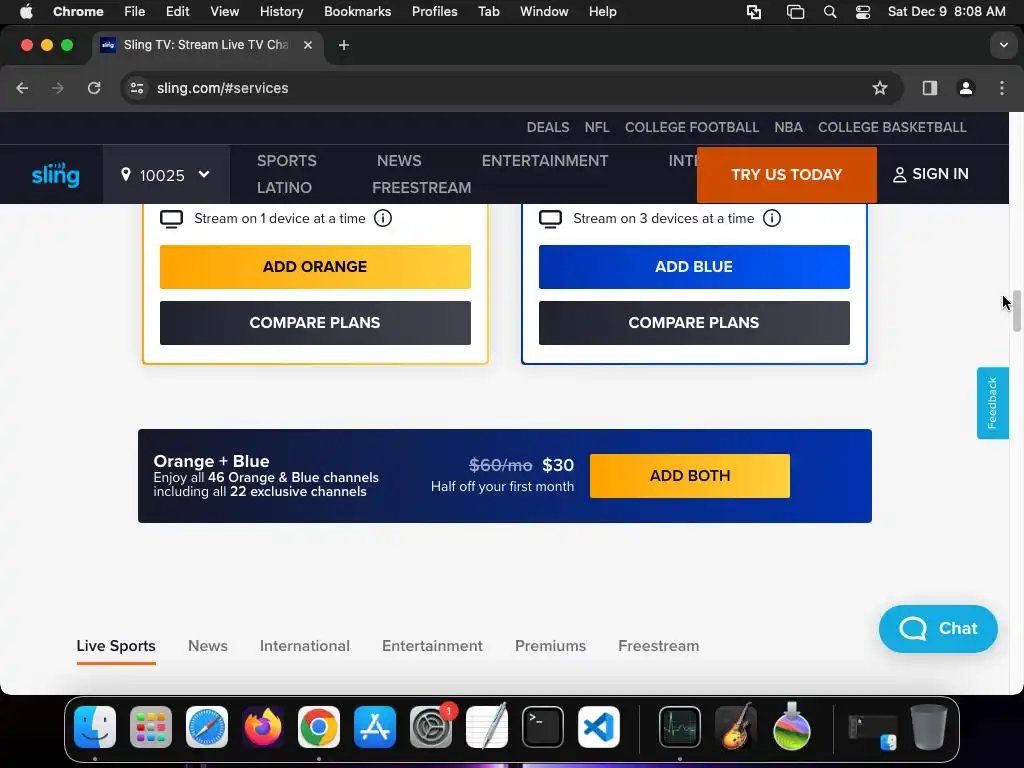Open Finder from the dock
Screen dimensions: 1024x768
[95, 727]
